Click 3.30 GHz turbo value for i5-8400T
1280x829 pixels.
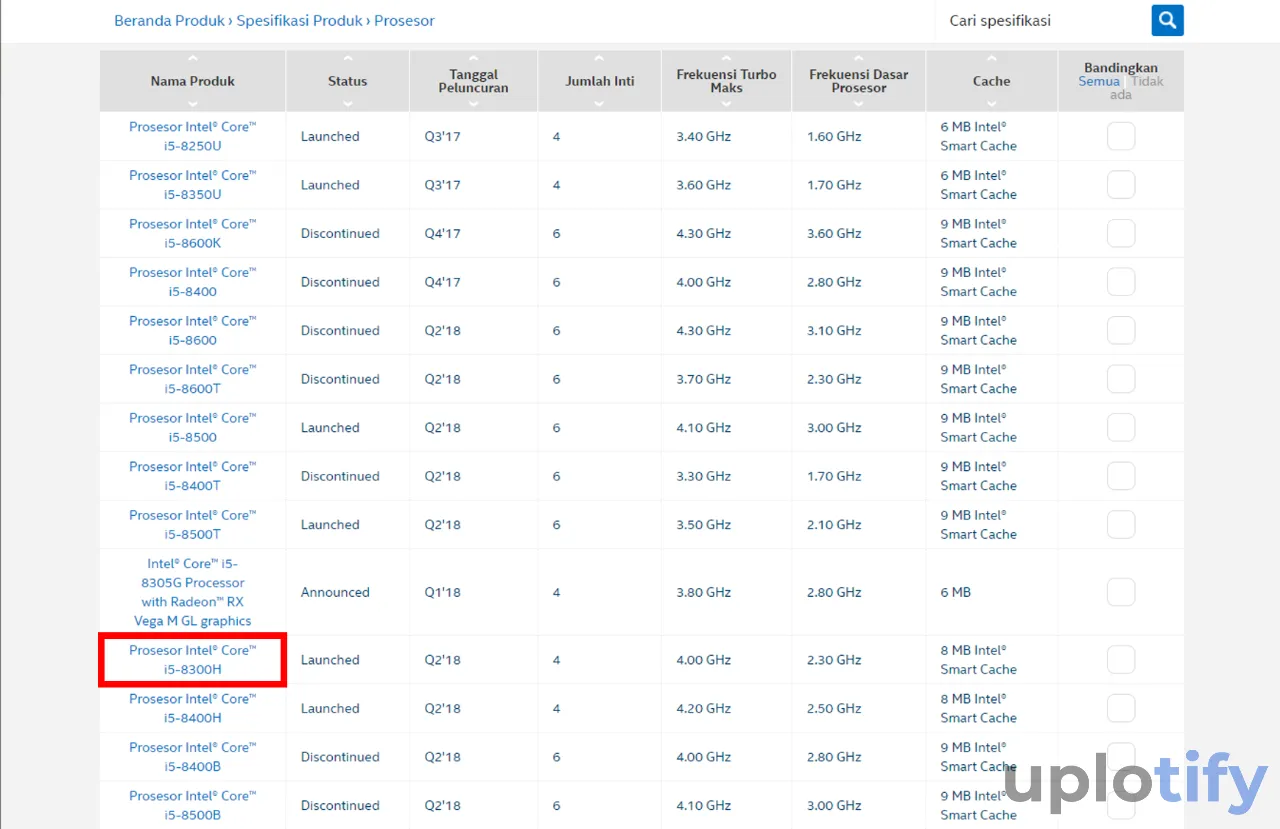704,476
